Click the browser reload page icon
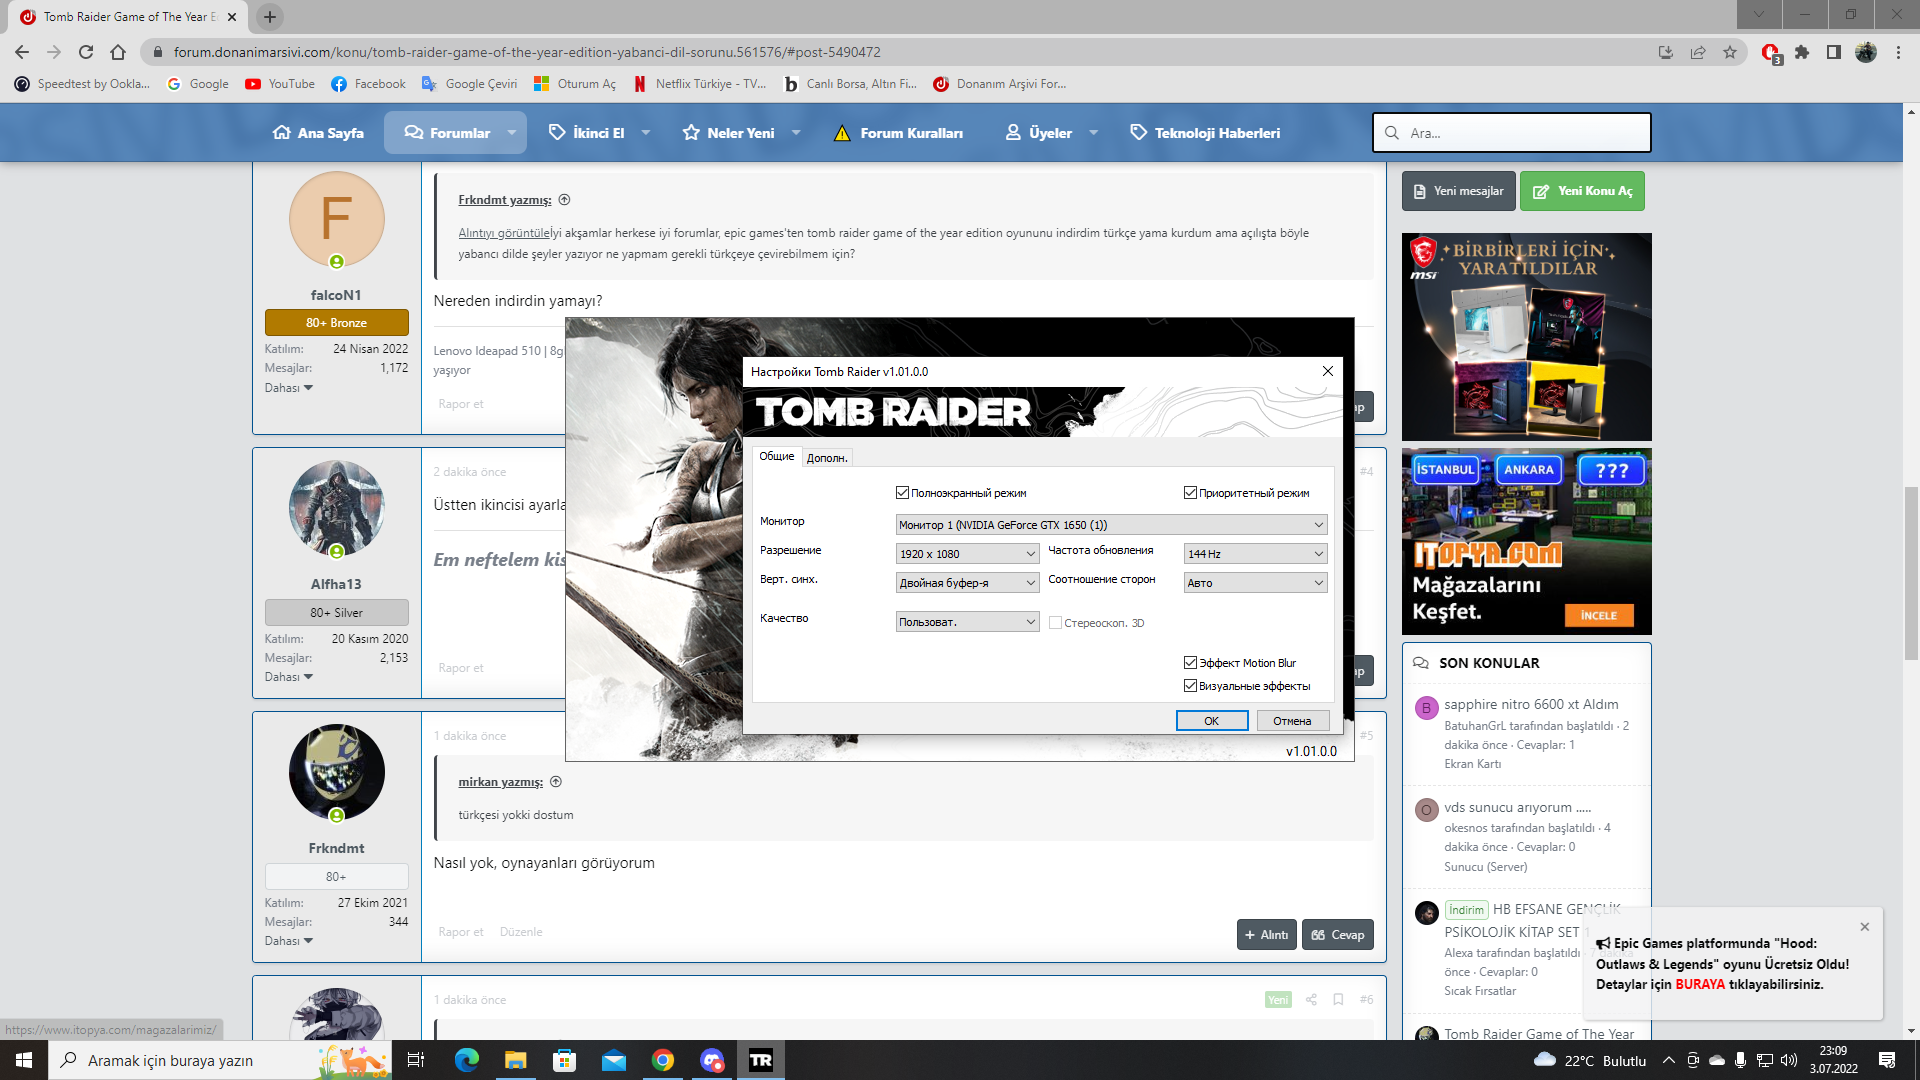 click(86, 52)
